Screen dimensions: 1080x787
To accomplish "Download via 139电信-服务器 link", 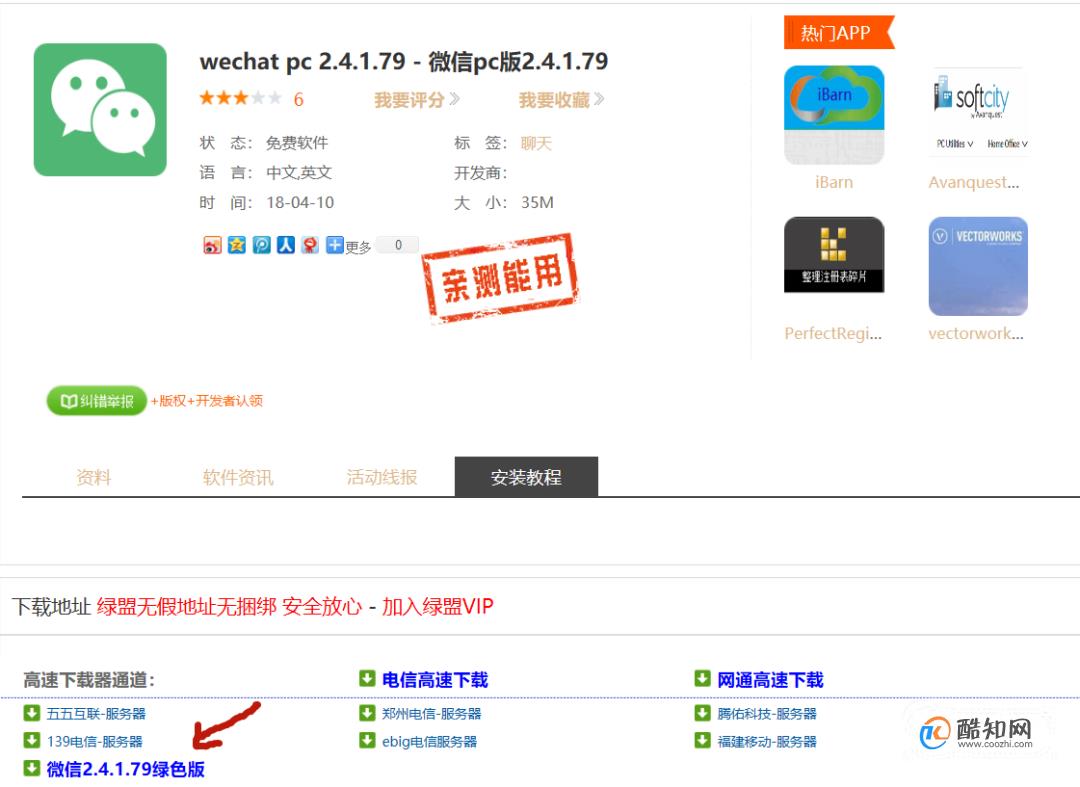I will (94, 742).
